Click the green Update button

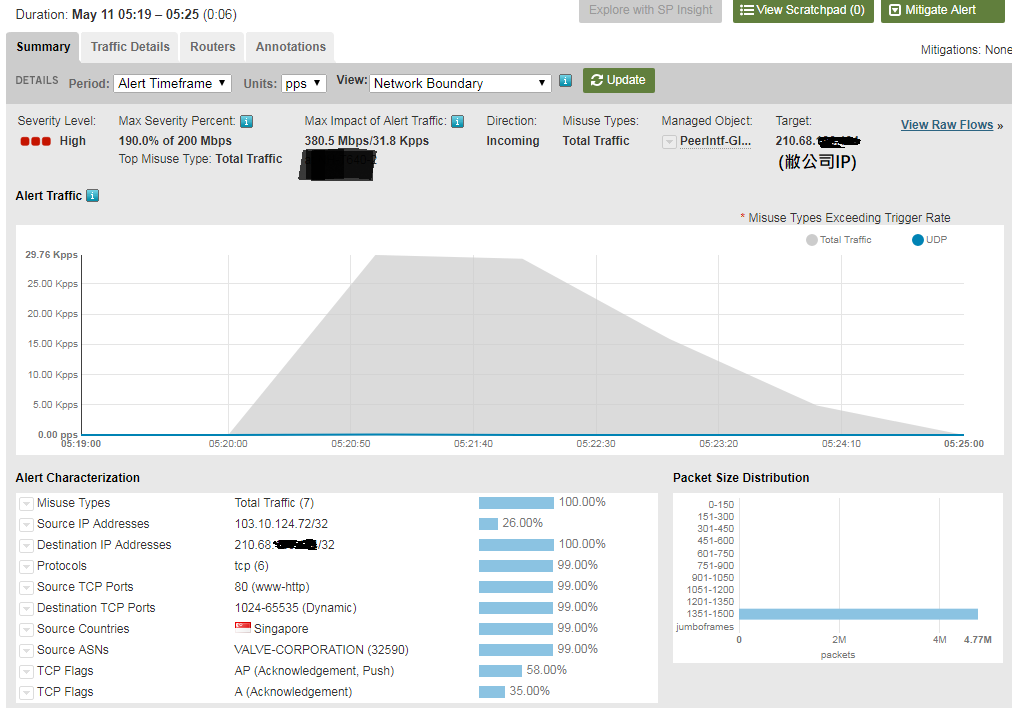(618, 80)
